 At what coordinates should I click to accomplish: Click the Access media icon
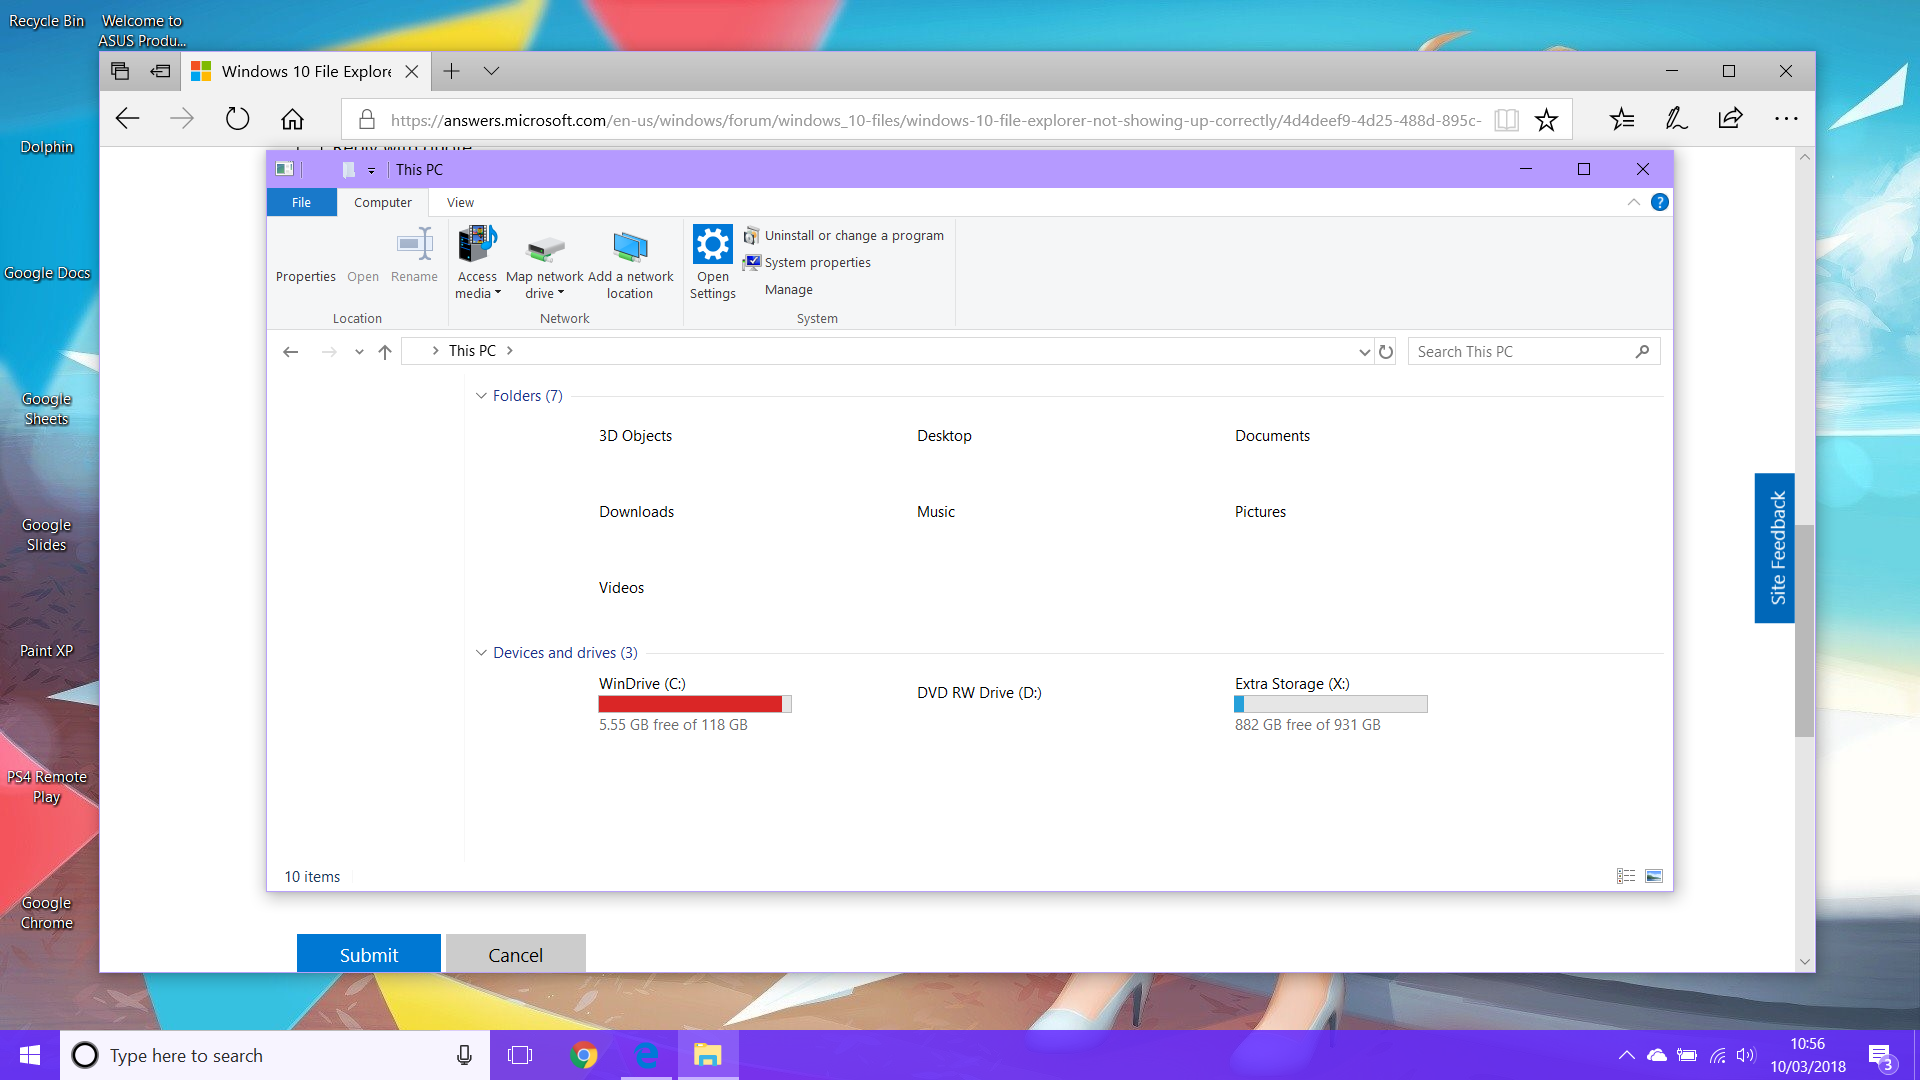coord(477,244)
